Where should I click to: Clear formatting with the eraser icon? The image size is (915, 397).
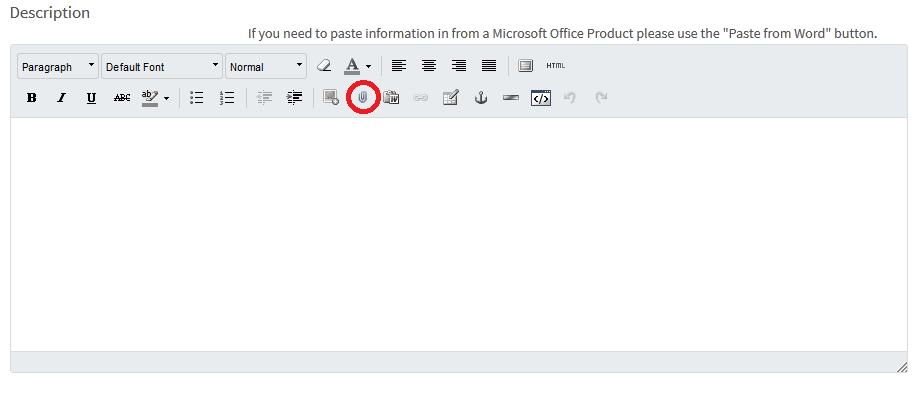click(x=324, y=66)
